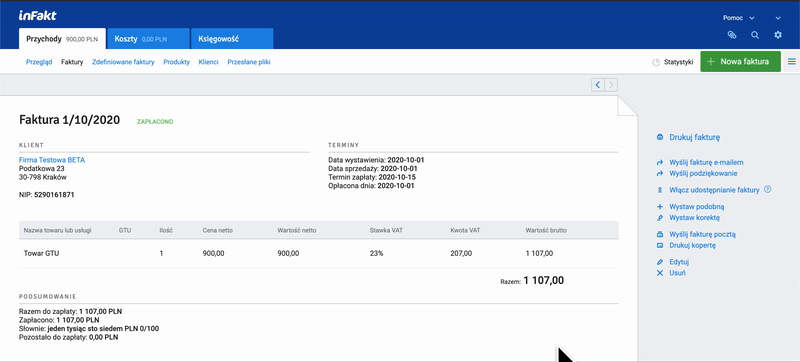Click the Nowa faktura button

[x=740, y=62]
